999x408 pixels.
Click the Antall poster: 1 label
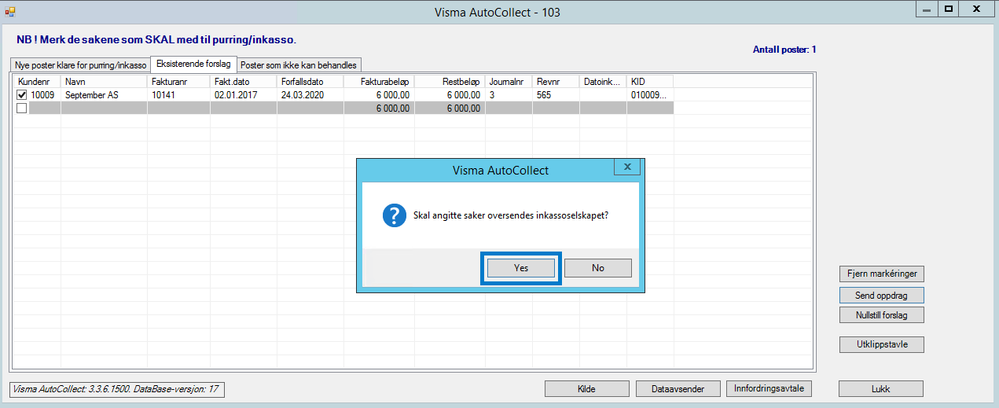point(784,49)
